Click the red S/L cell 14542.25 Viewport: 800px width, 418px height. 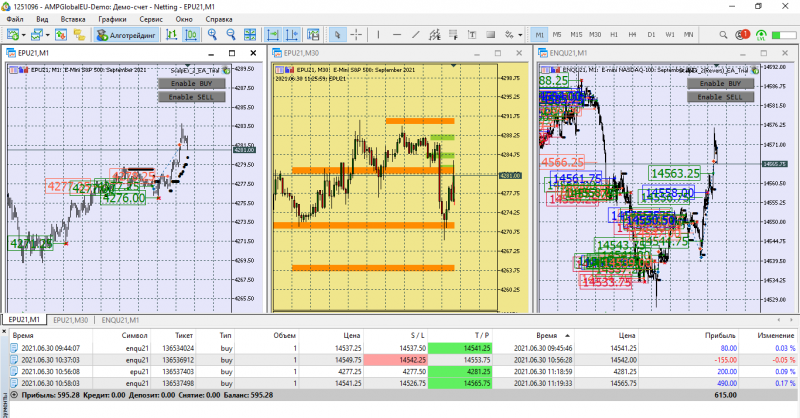point(395,360)
